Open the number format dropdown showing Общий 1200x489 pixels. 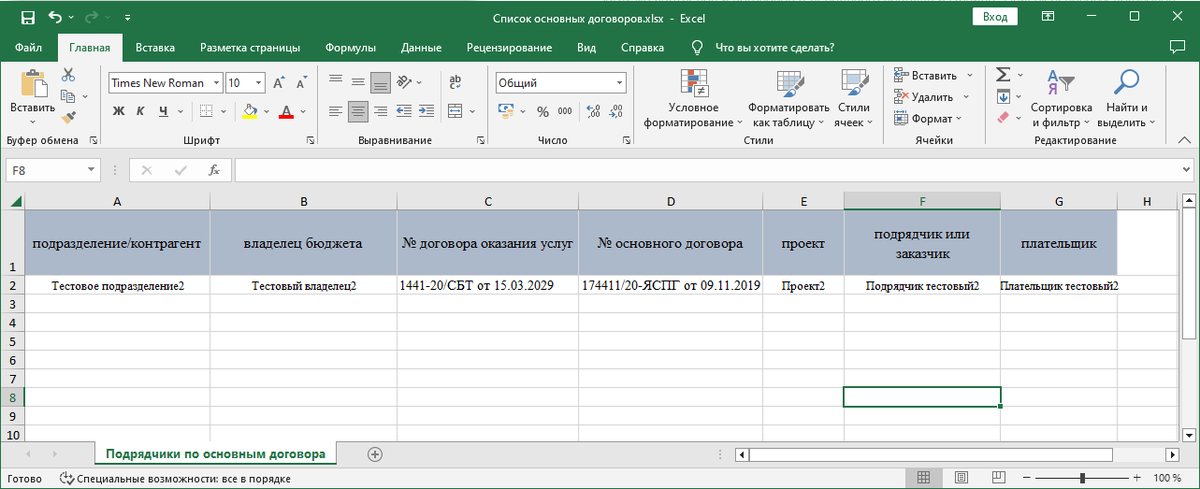(x=619, y=83)
